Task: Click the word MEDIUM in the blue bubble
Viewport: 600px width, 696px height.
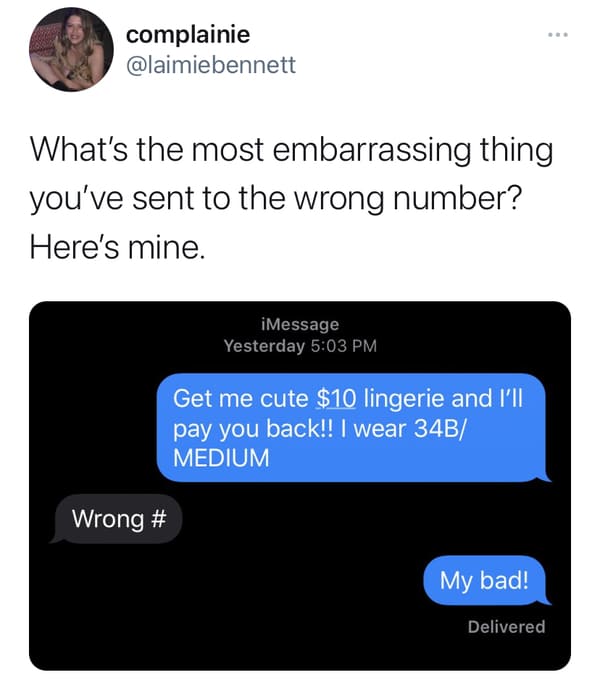Action: point(221,458)
